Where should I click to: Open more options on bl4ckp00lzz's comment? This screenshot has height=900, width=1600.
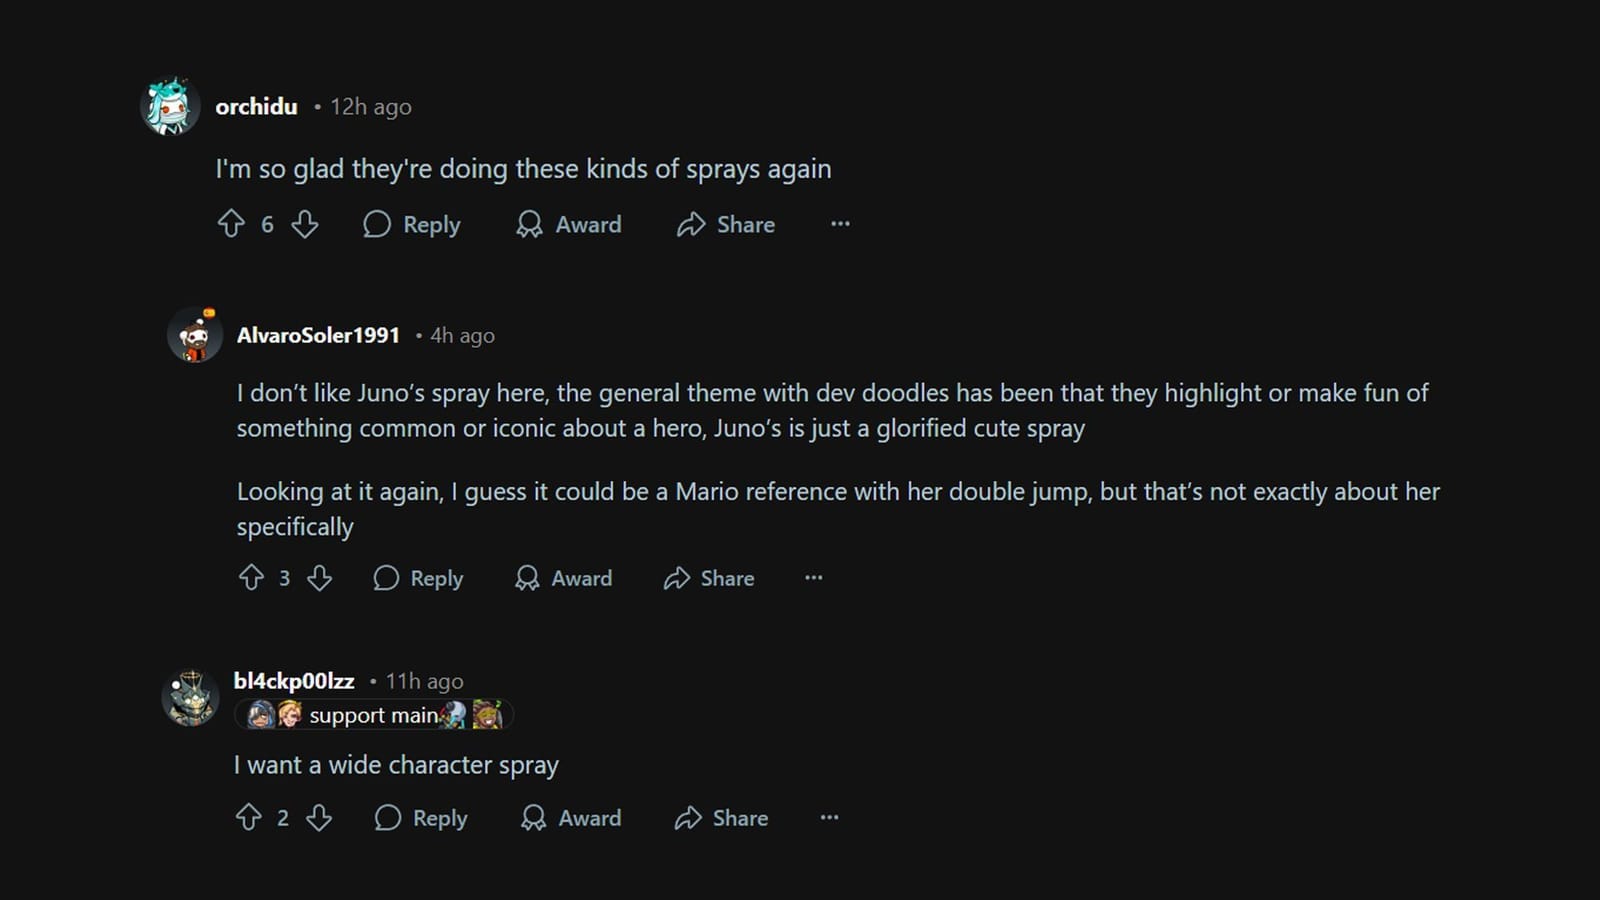coord(829,818)
